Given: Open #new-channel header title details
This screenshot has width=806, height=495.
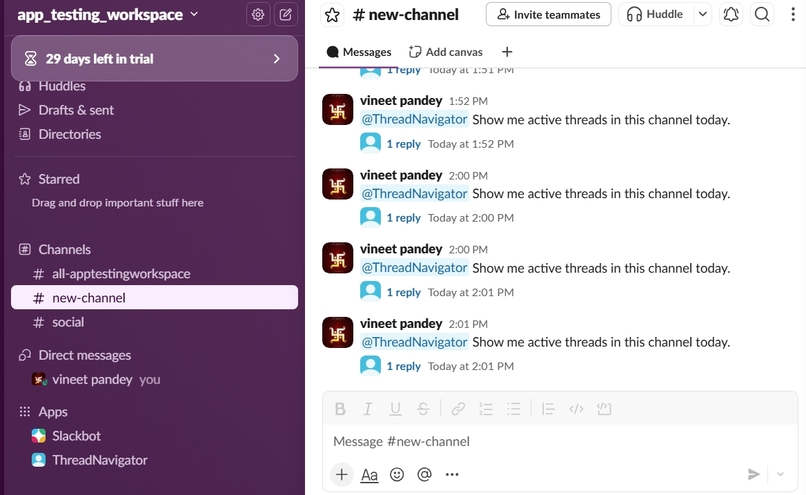Looking at the screenshot, I should [406, 14].
